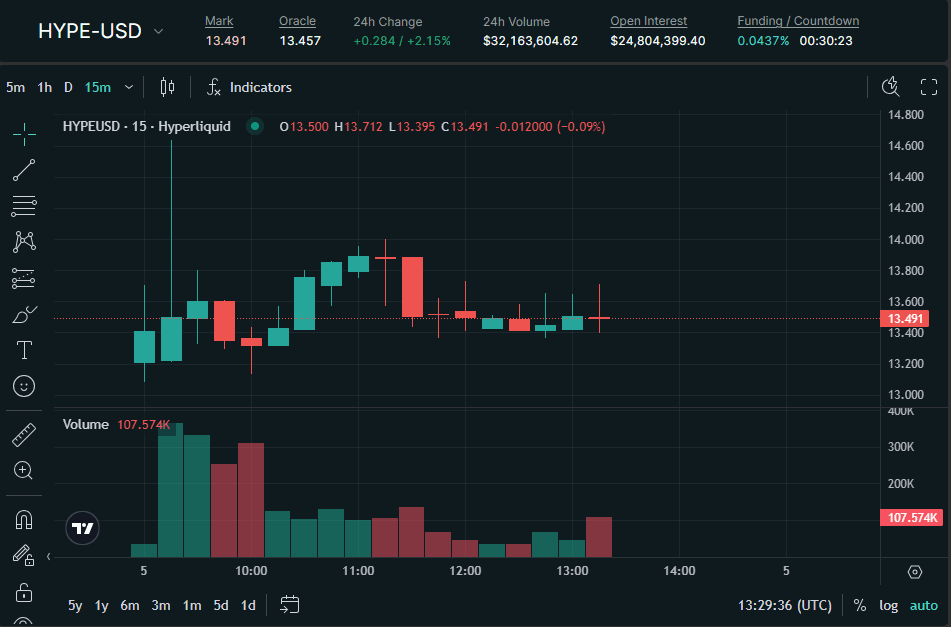
Task: Enable the log scale option
Action: (888, 605)
